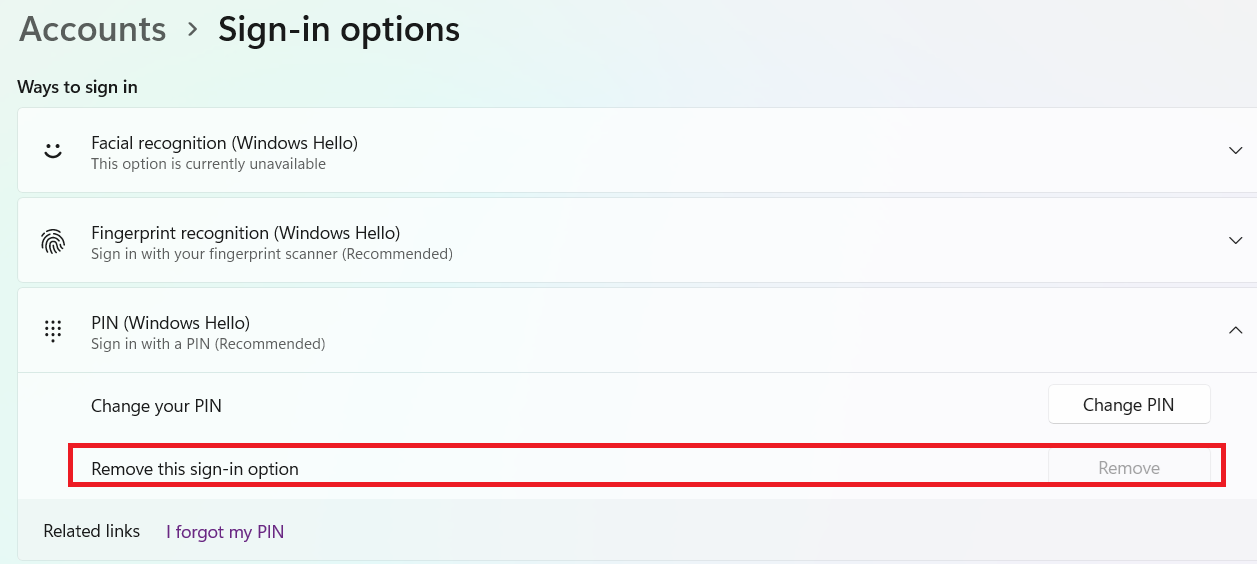1257x564 pixels.
Task: Select the Facial recognition (Windows Hello) title
Action: 224,143
